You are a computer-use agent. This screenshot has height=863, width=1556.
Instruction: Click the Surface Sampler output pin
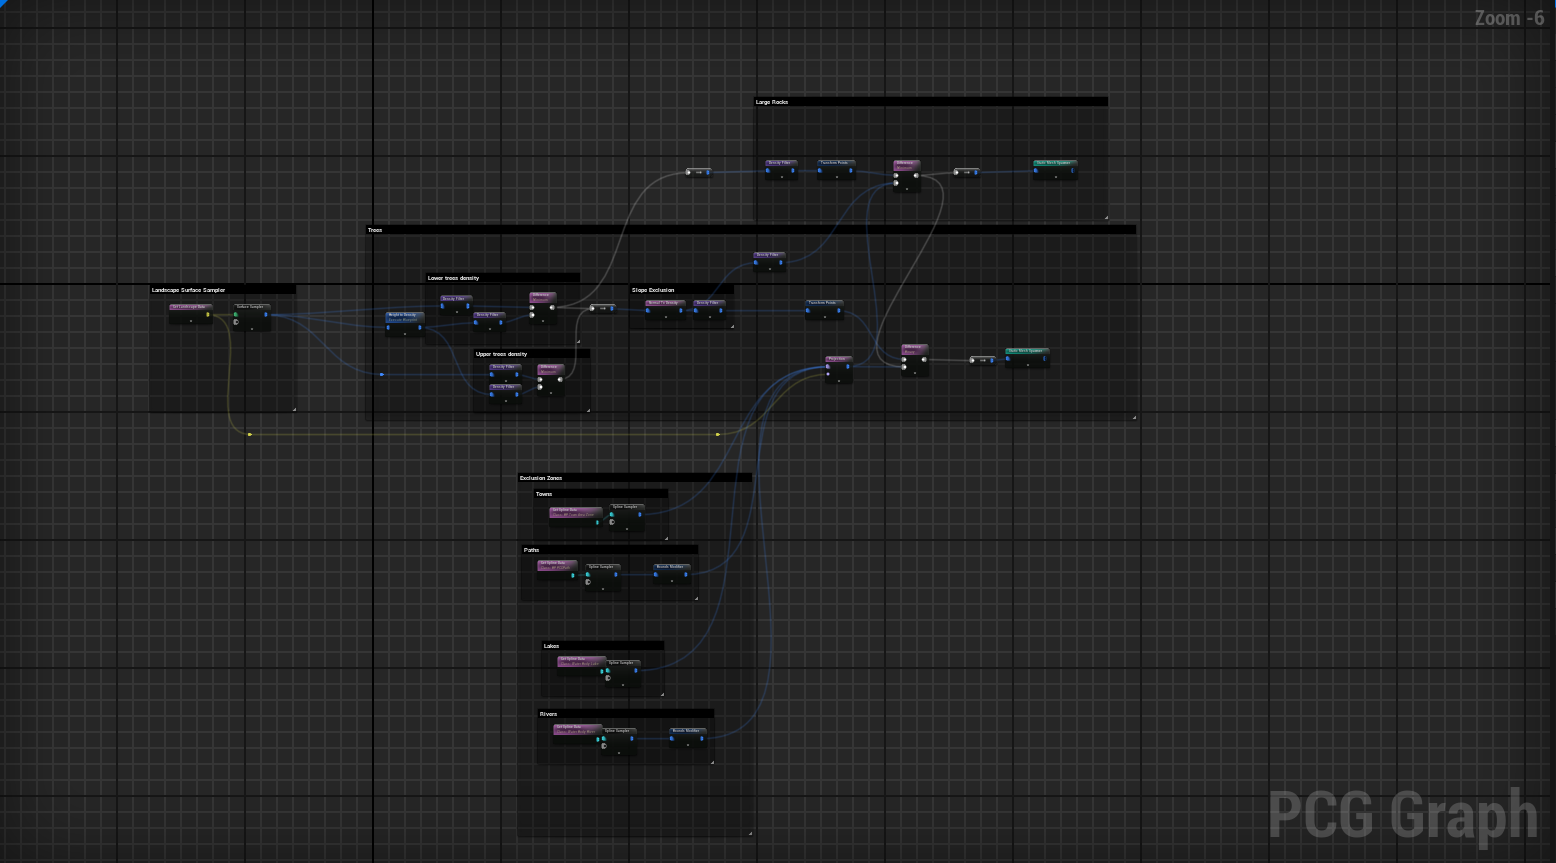point(266,315)
